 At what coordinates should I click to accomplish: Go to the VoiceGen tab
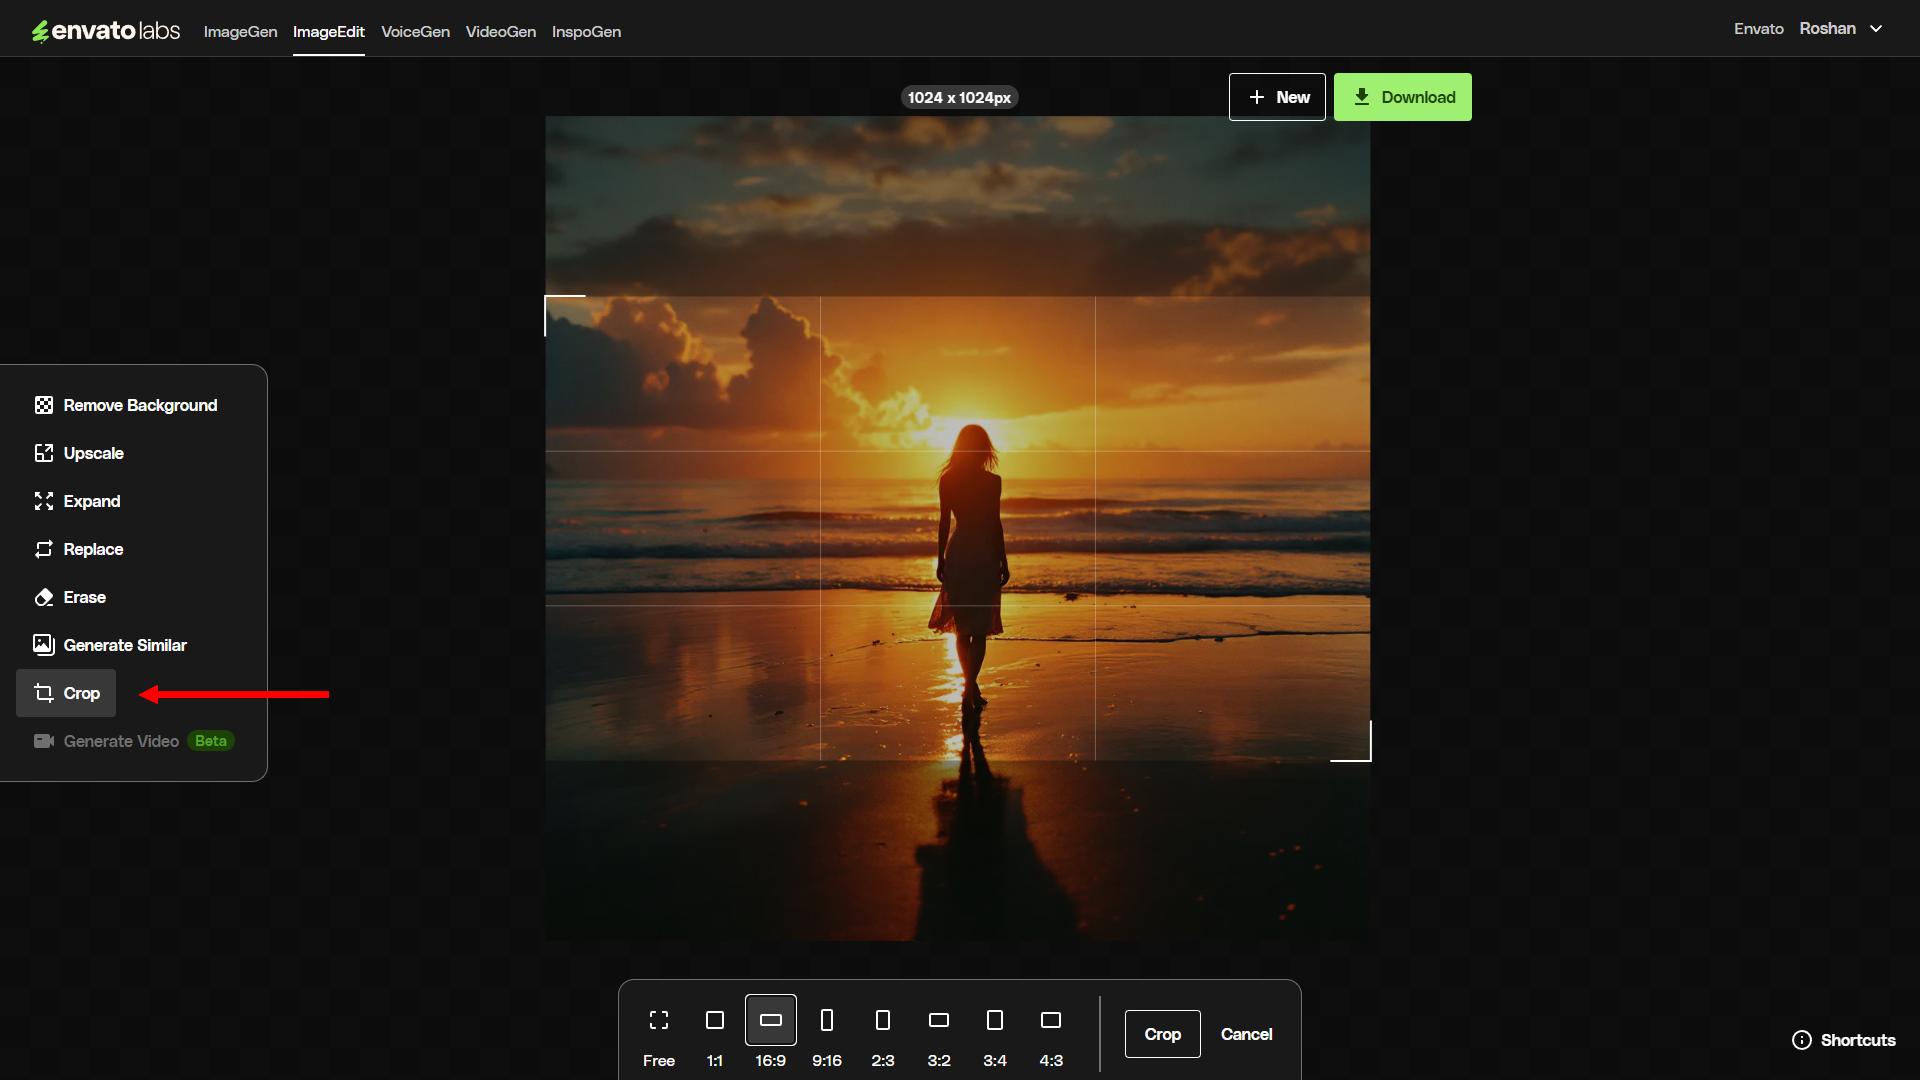point(415,32)
